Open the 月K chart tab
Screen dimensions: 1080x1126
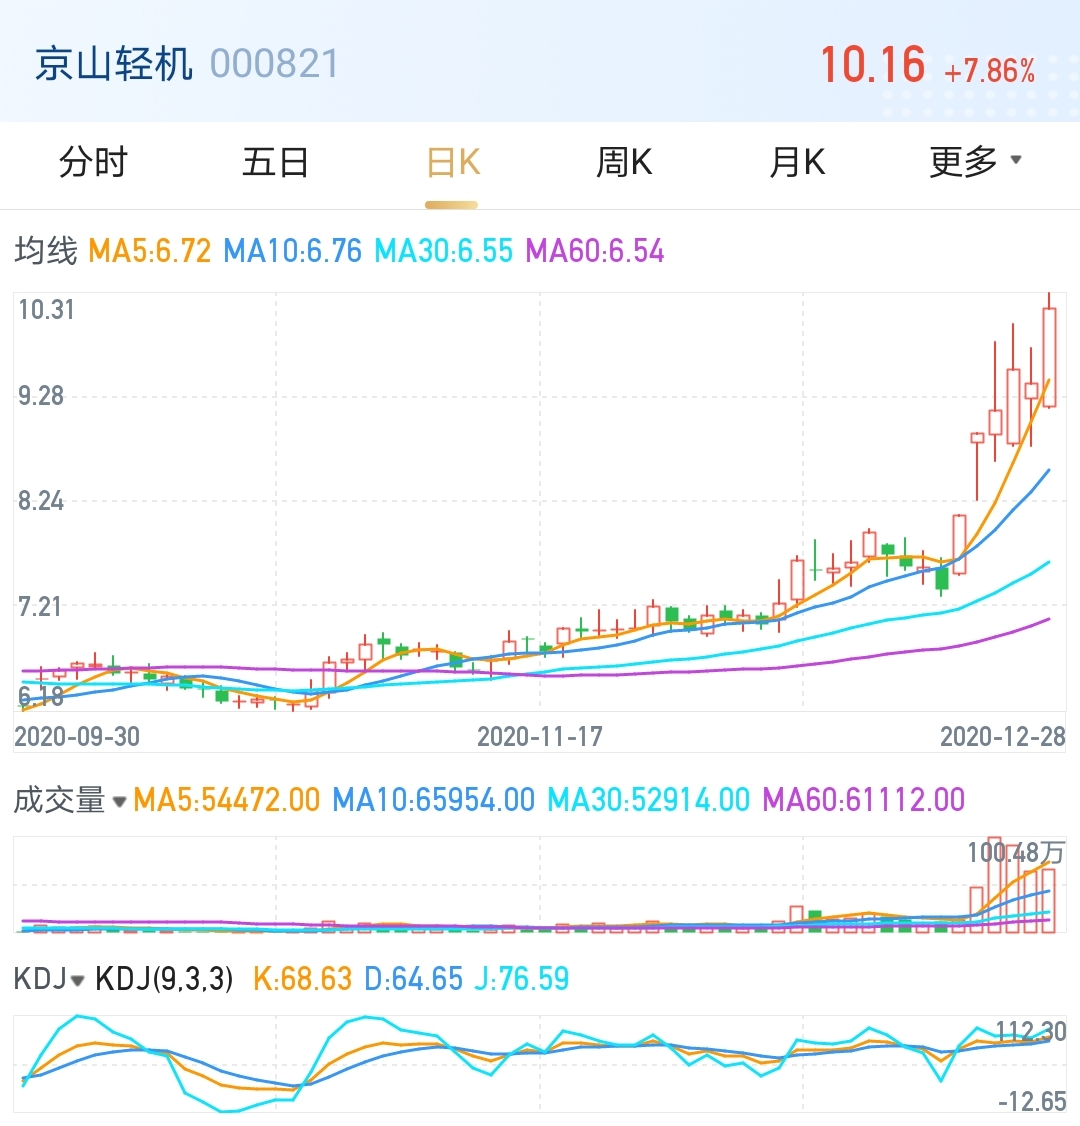(x=797, y=162)
